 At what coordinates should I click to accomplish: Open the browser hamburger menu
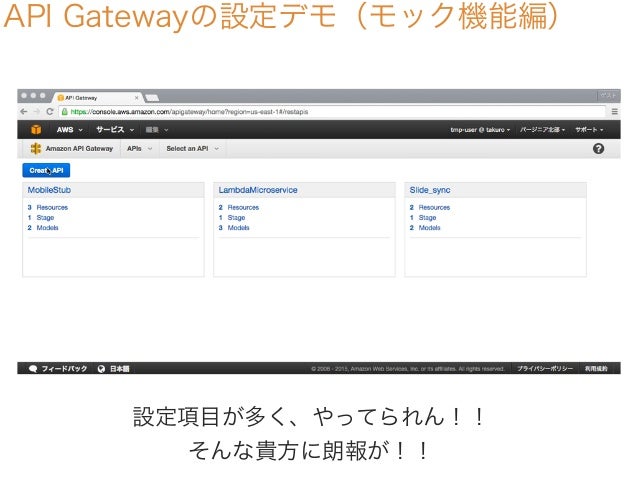(x=614, y=112)
